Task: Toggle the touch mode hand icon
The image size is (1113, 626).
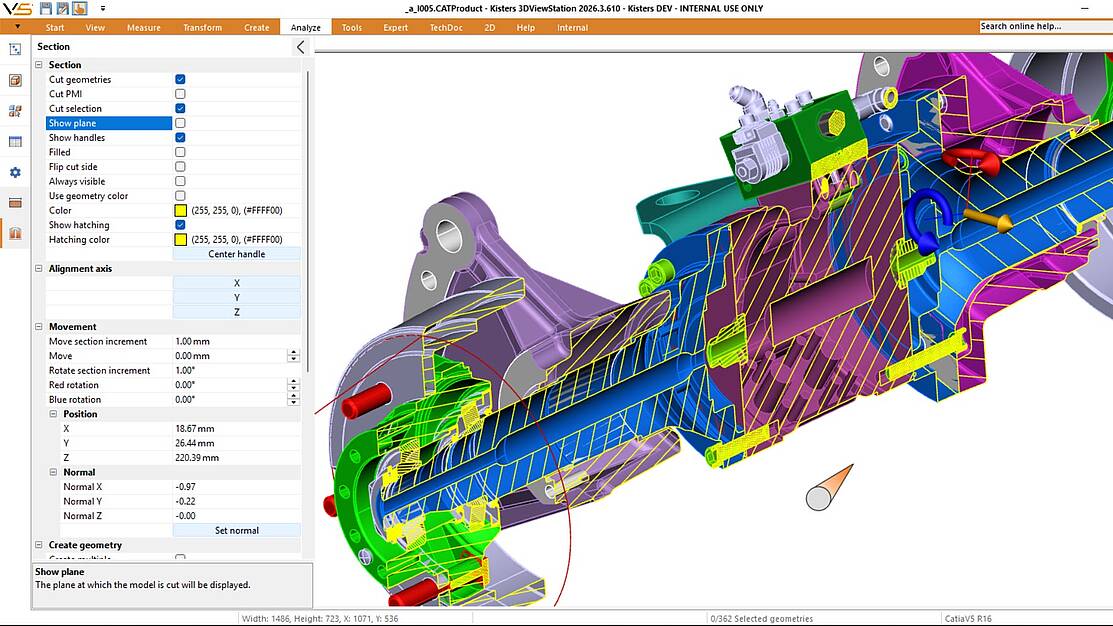Action: coord(80,9)
